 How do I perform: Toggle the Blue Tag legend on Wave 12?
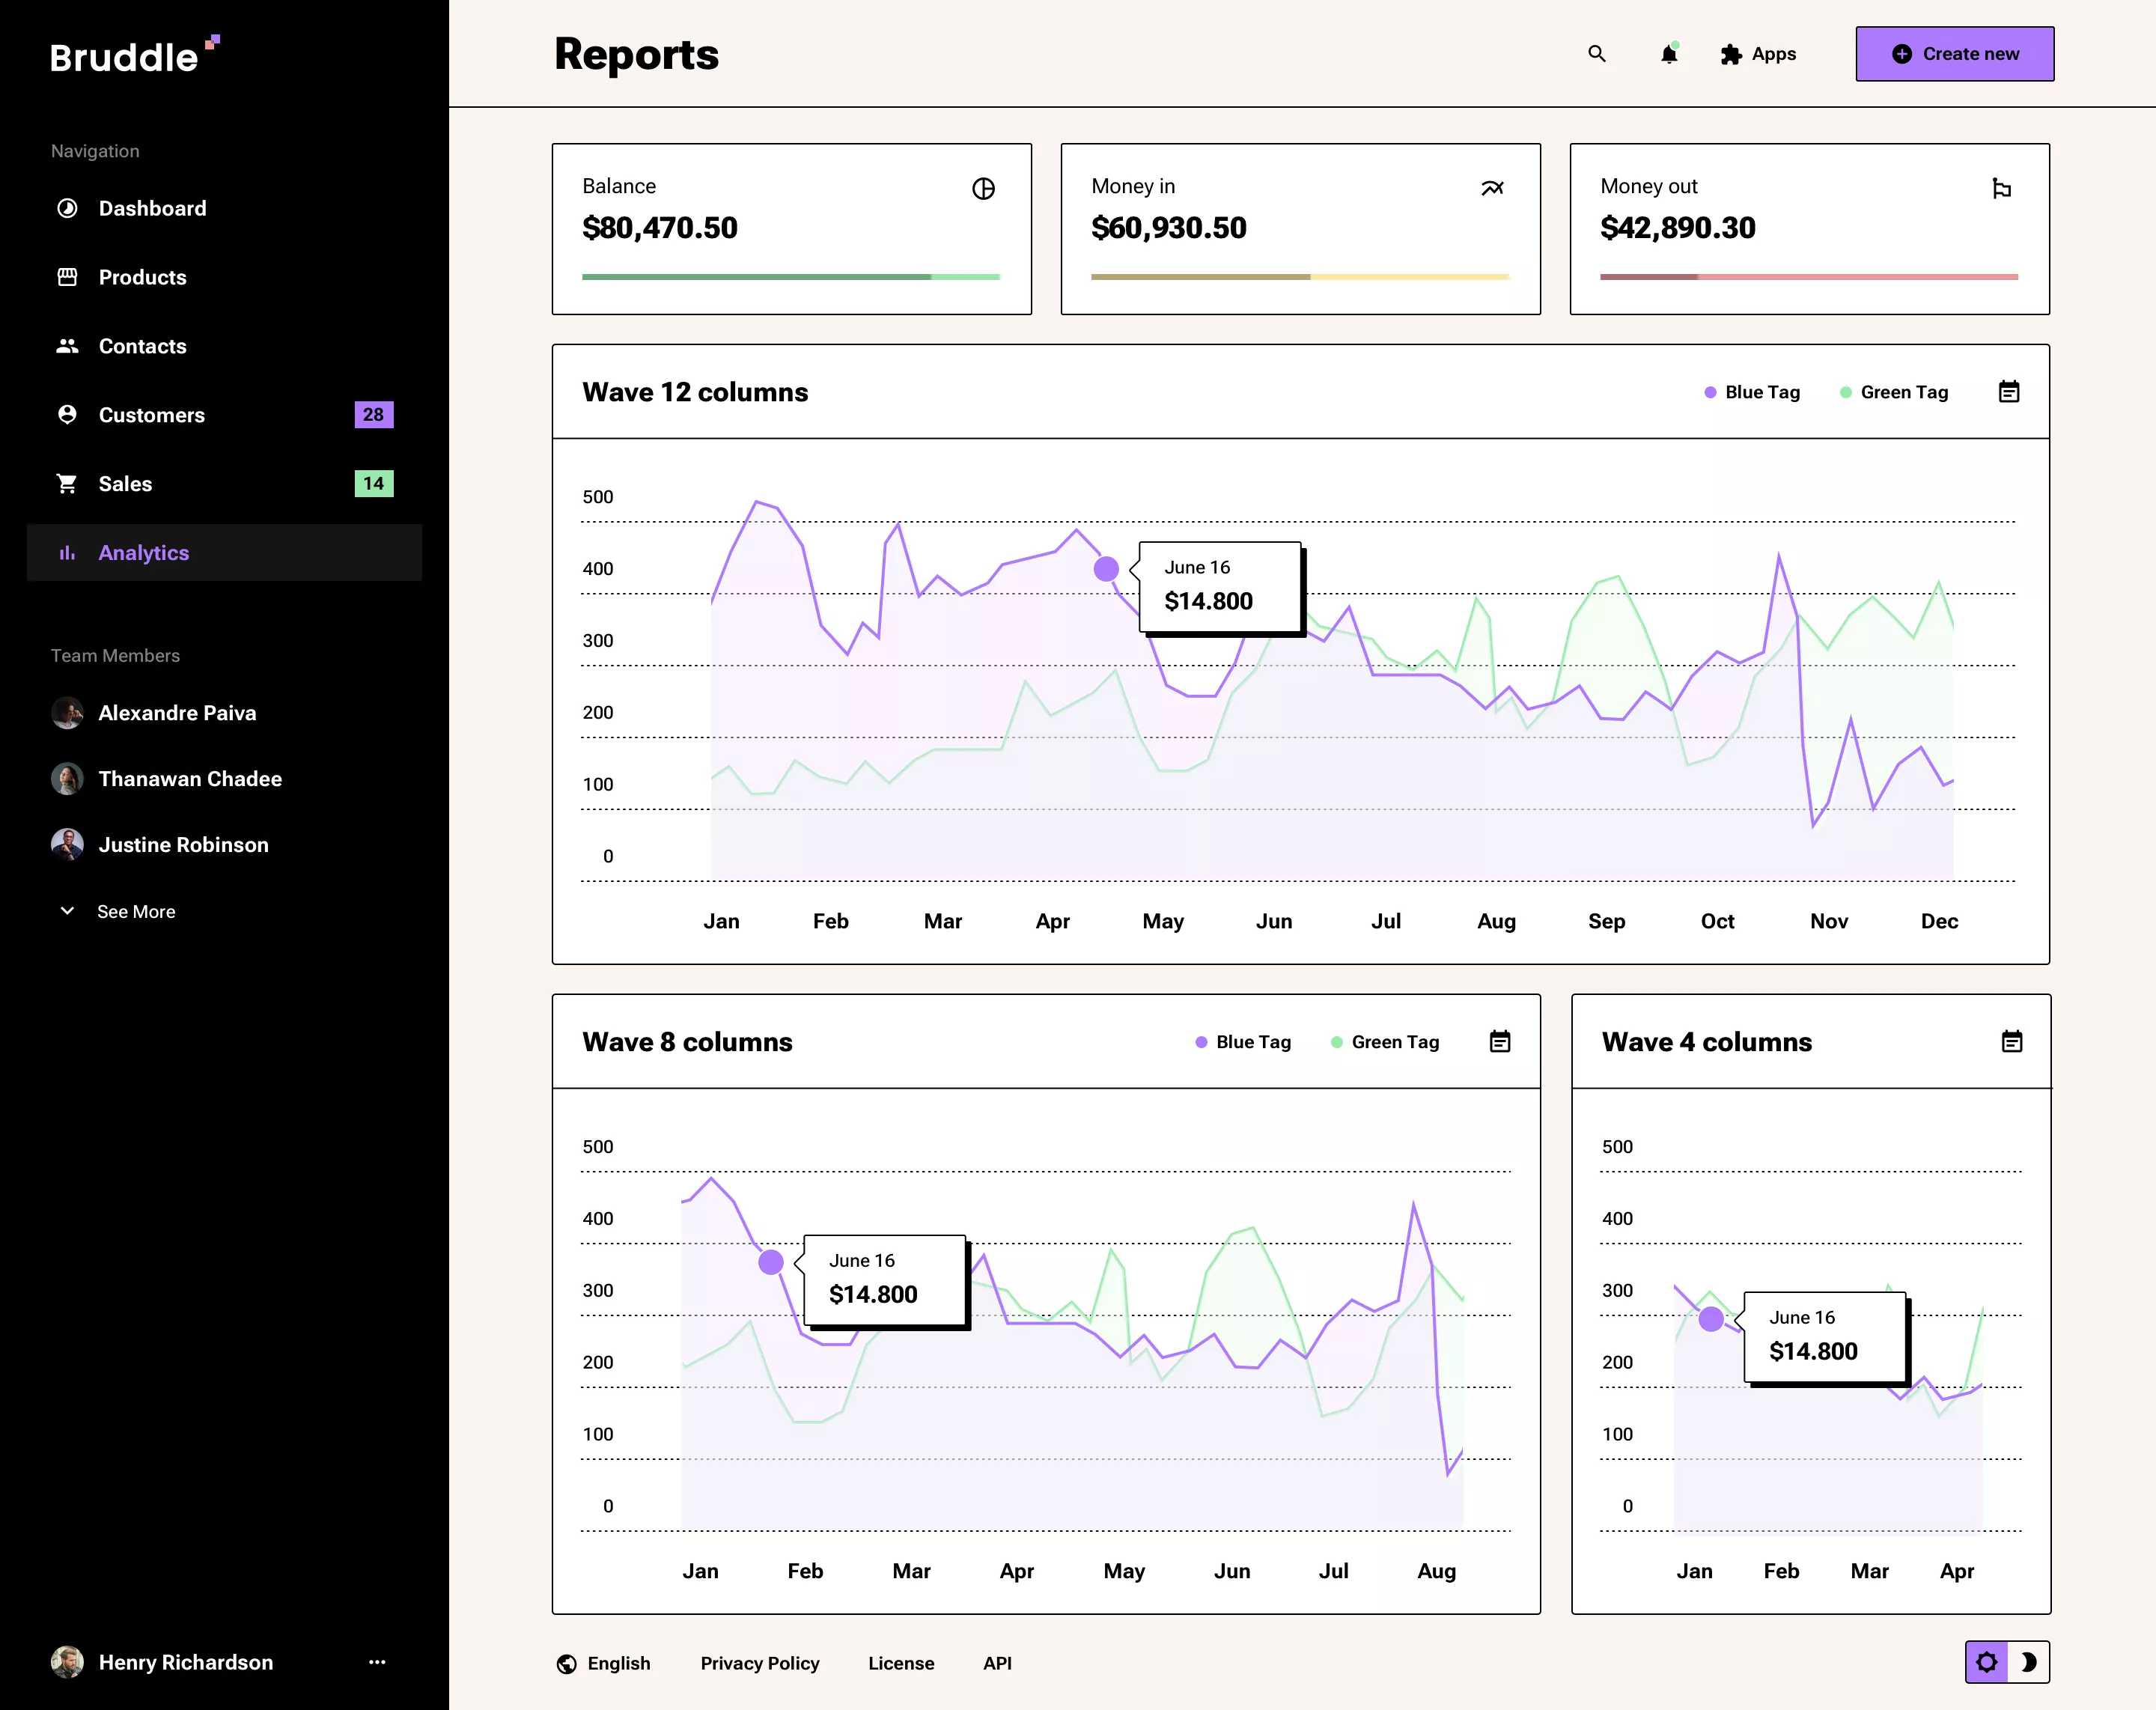1752,392
